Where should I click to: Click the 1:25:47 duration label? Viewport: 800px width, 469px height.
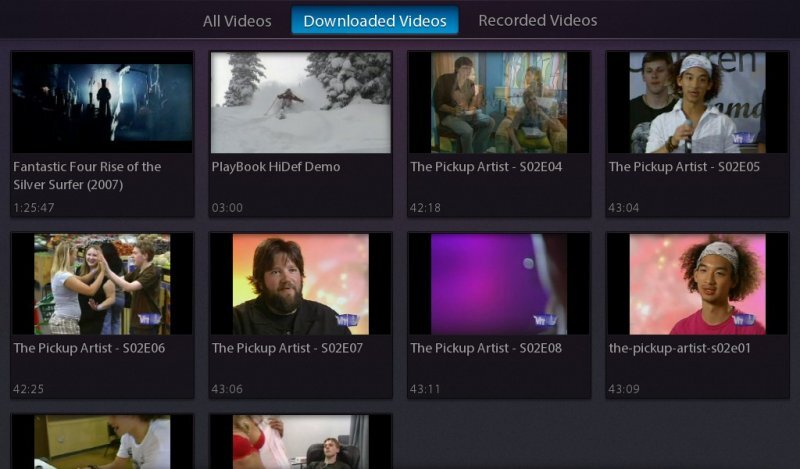pos(34,208)
